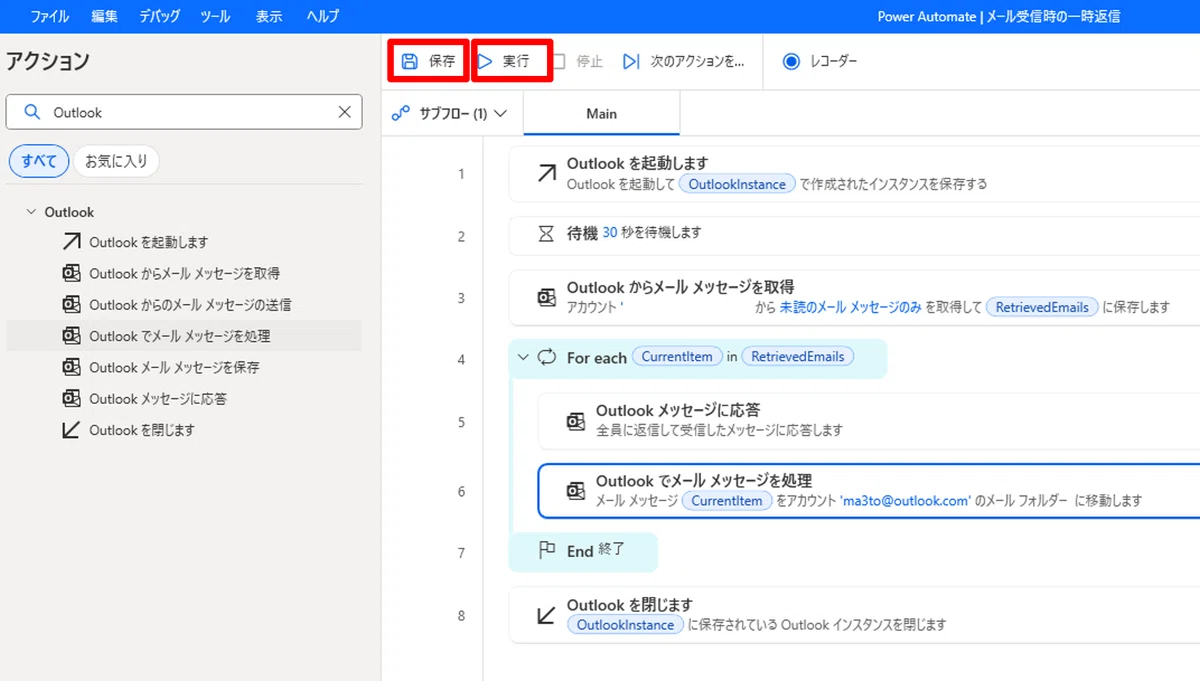This screenshot has width=1200, height=681.
Task: Select 'Outlook からメール メッセージを取得' in action list
Action: [x=184, y=273]
